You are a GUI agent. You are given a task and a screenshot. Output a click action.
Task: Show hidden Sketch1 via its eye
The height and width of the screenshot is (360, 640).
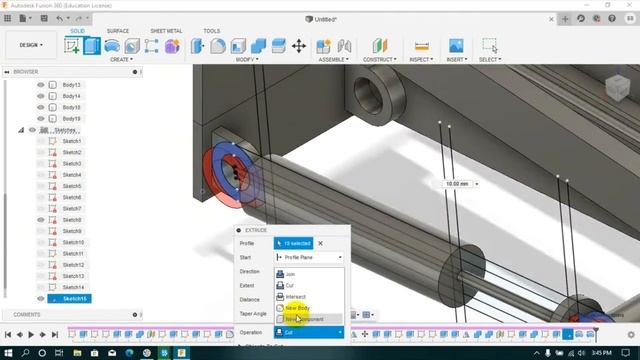click(x=41, y=141)
